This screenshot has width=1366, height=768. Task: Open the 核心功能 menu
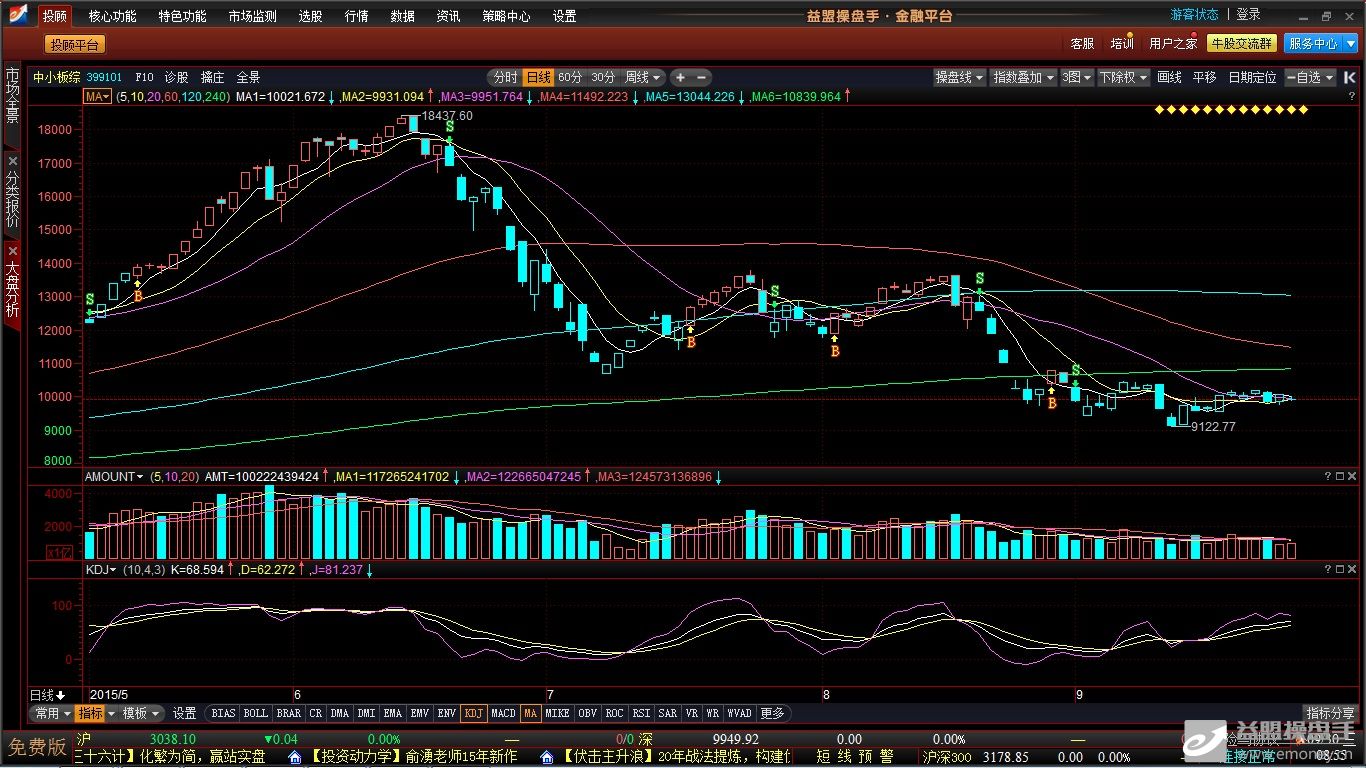click(x=112, y=16)
